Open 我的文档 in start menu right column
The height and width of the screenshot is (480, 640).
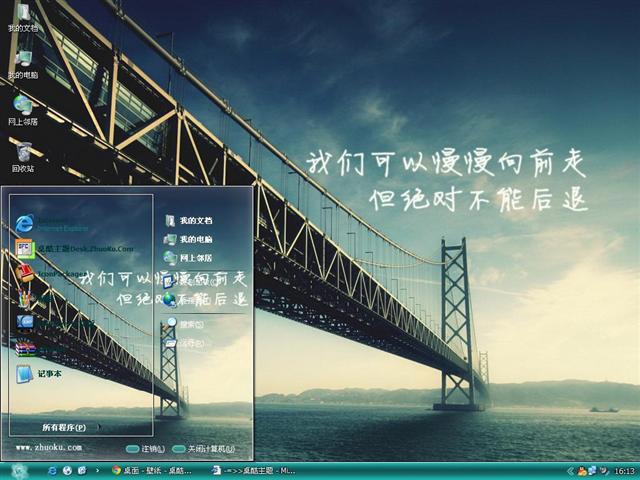pyautogui.click(x=195, y=220)
